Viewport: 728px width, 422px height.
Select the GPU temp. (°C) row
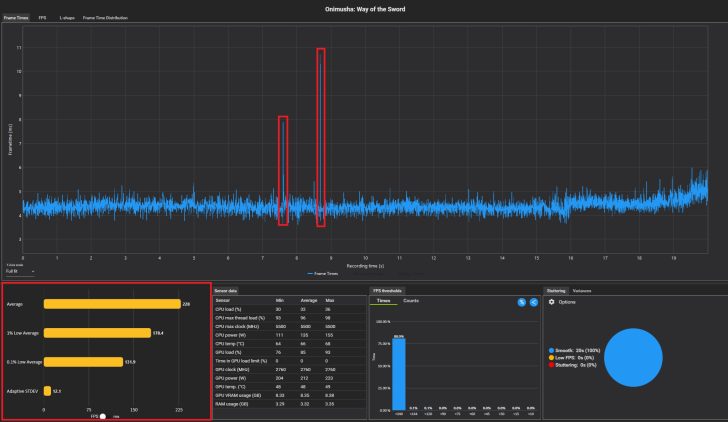click(290, 387)
